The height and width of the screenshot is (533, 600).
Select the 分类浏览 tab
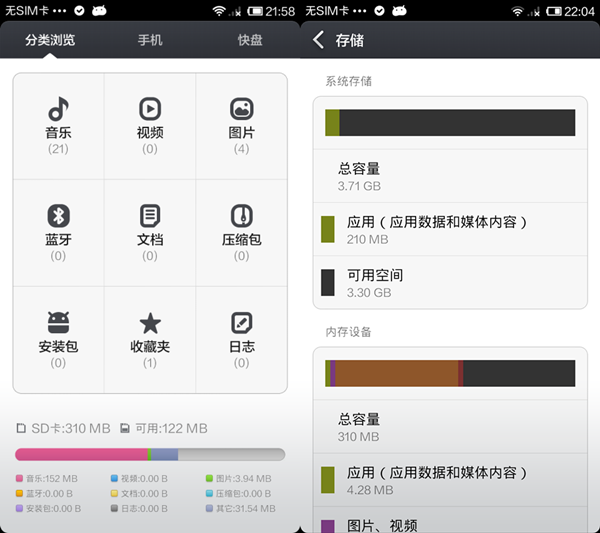click(x=50, y=41)
